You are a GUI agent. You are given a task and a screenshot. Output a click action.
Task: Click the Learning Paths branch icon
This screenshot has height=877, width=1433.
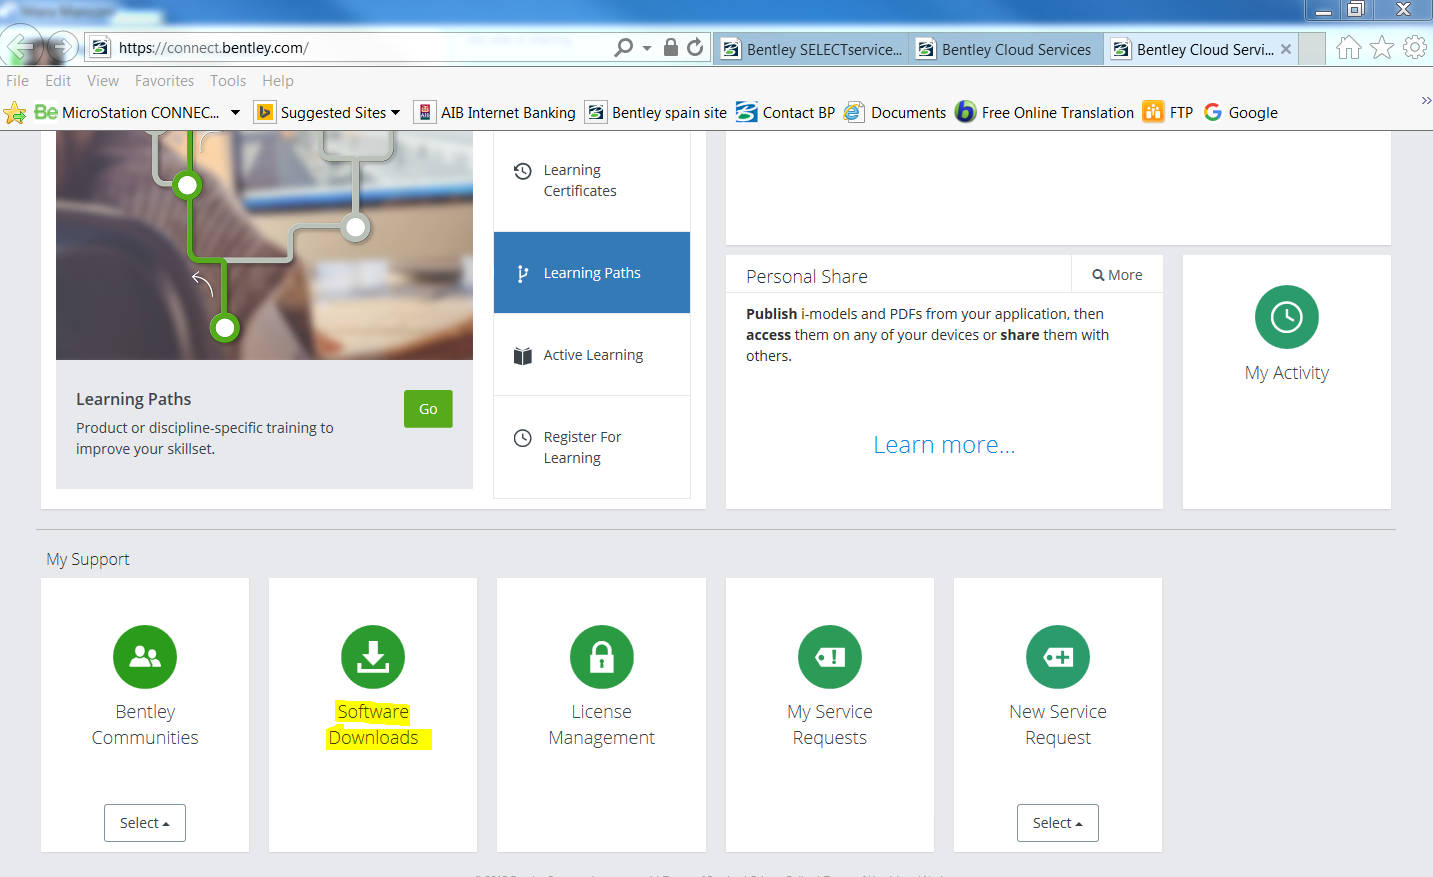coord(522,274)
